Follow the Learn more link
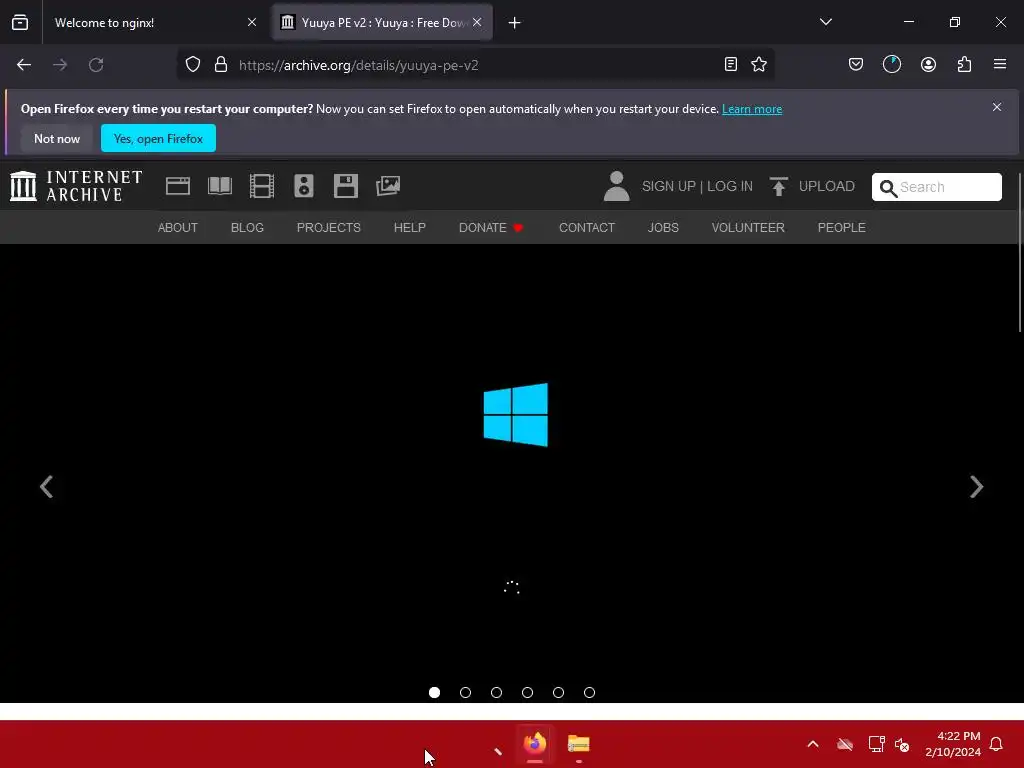 [752, 109]
